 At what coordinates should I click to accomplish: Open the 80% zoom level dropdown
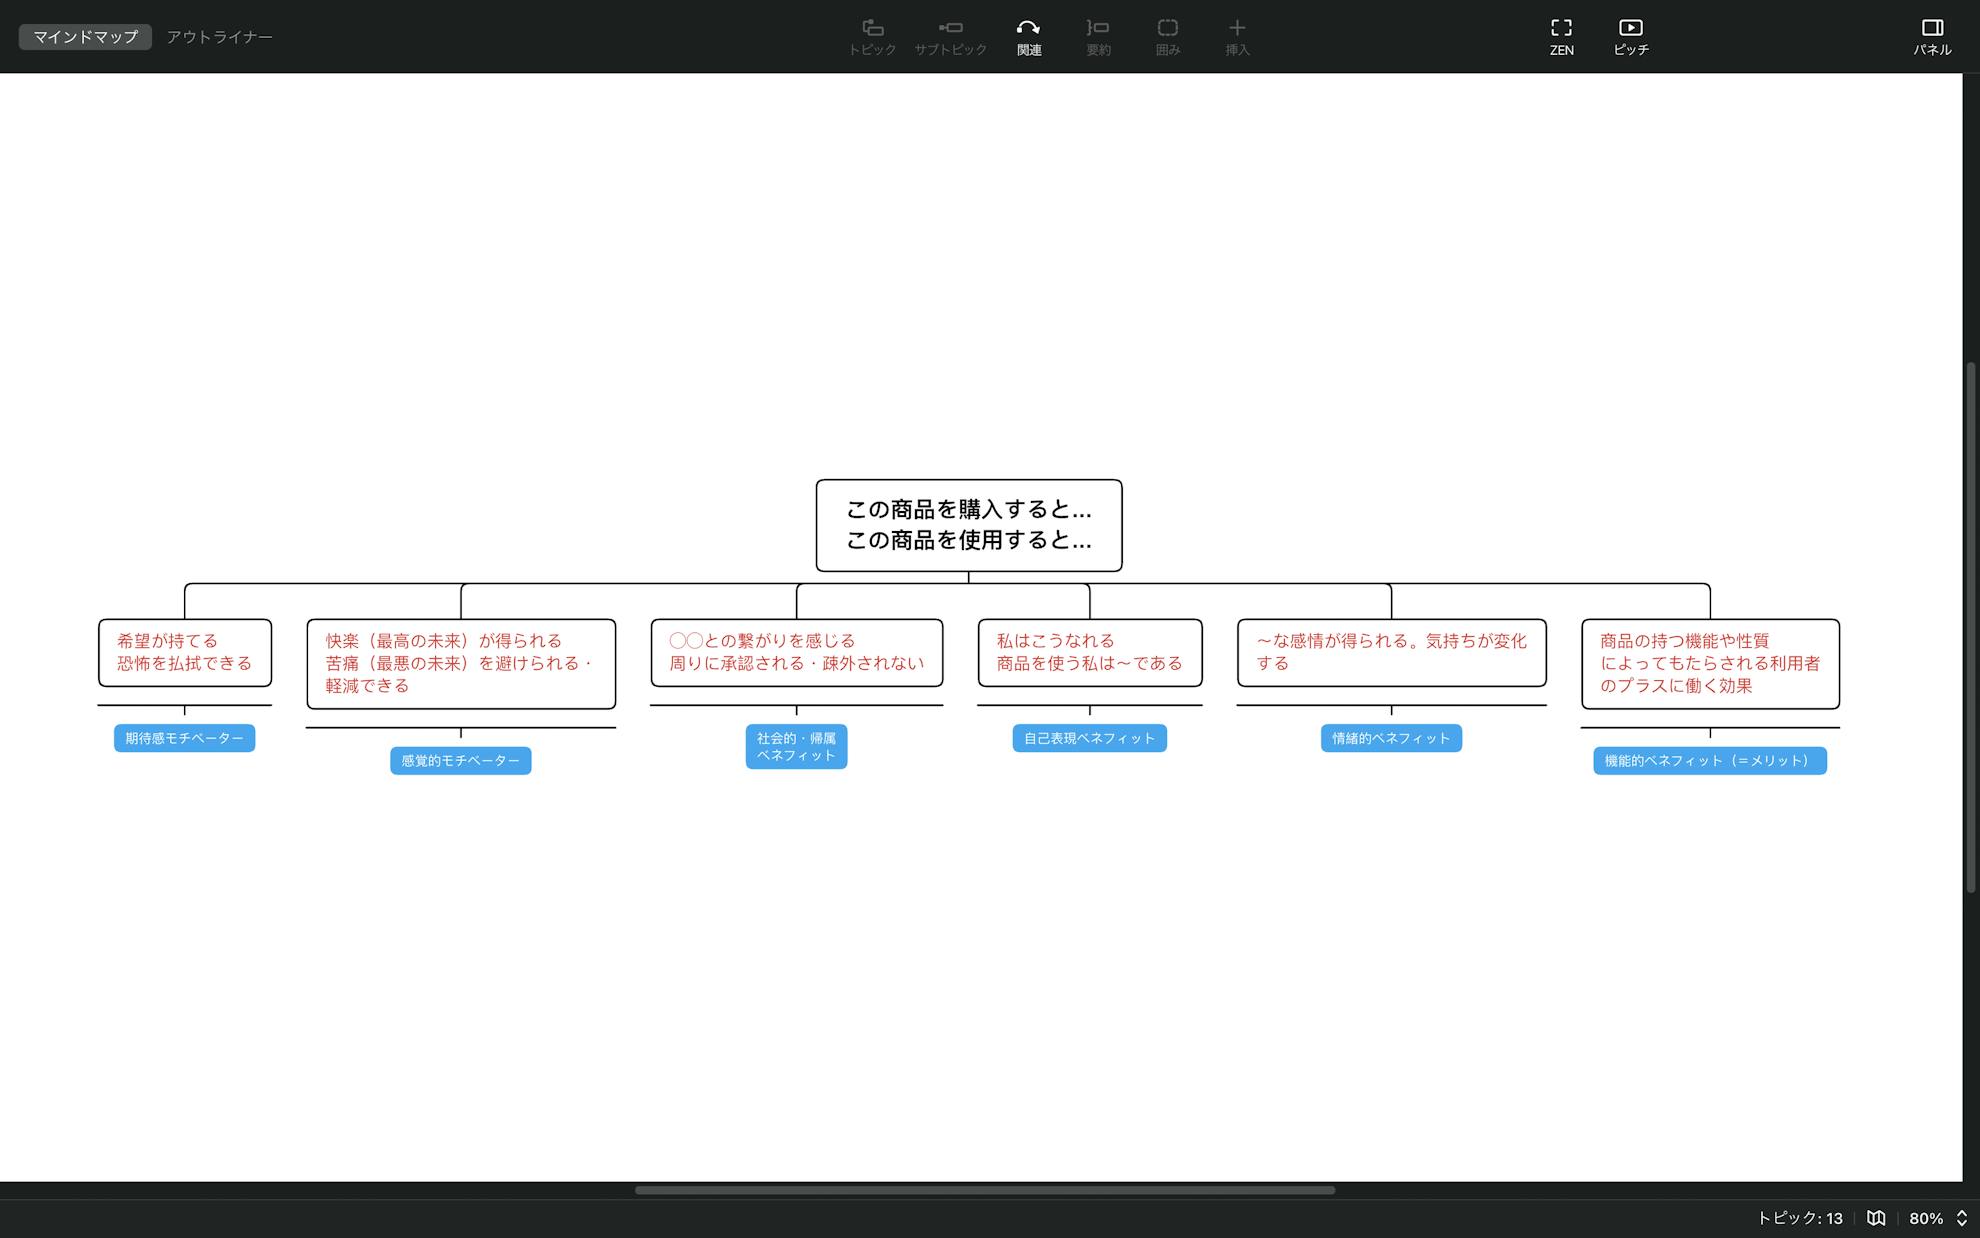pyautogui.click(x=1925, y=1218)
